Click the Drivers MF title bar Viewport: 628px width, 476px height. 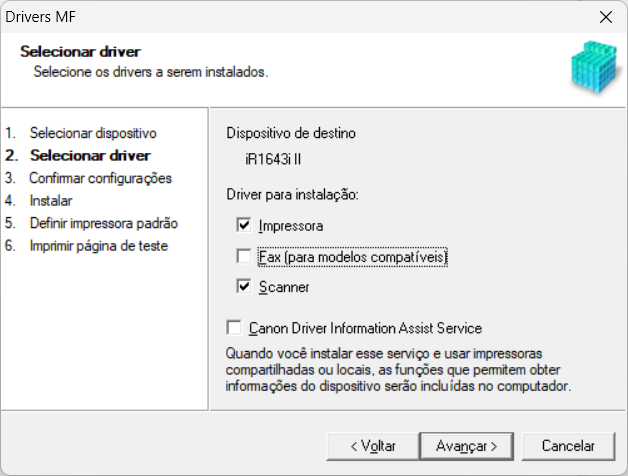[x=300, y=16]
